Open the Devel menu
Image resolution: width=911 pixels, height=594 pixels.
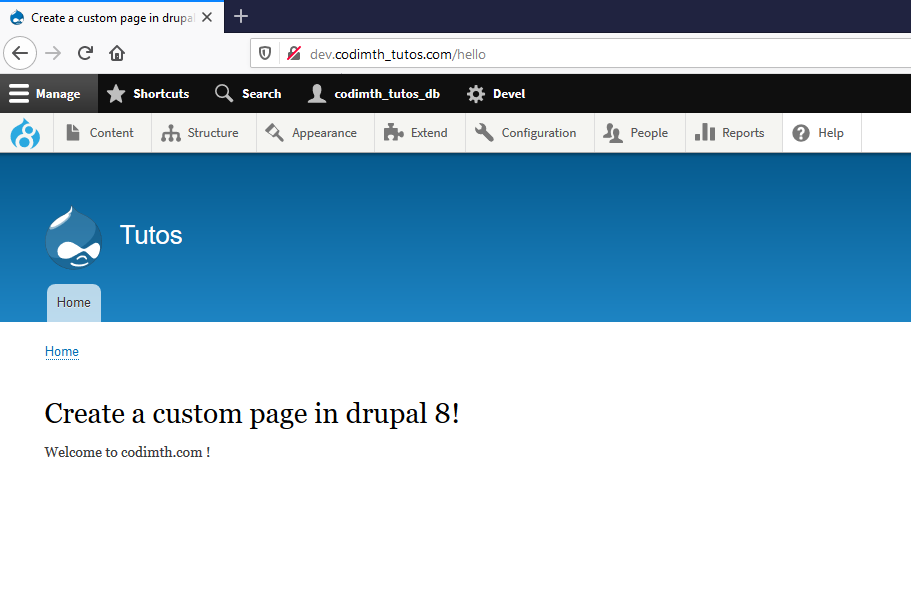point(495,93)
